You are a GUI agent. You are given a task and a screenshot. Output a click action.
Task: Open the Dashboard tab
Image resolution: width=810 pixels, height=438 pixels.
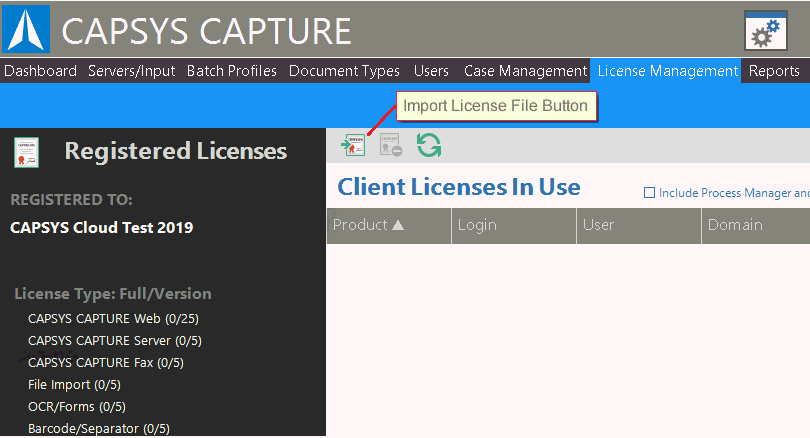pos(40,71)
